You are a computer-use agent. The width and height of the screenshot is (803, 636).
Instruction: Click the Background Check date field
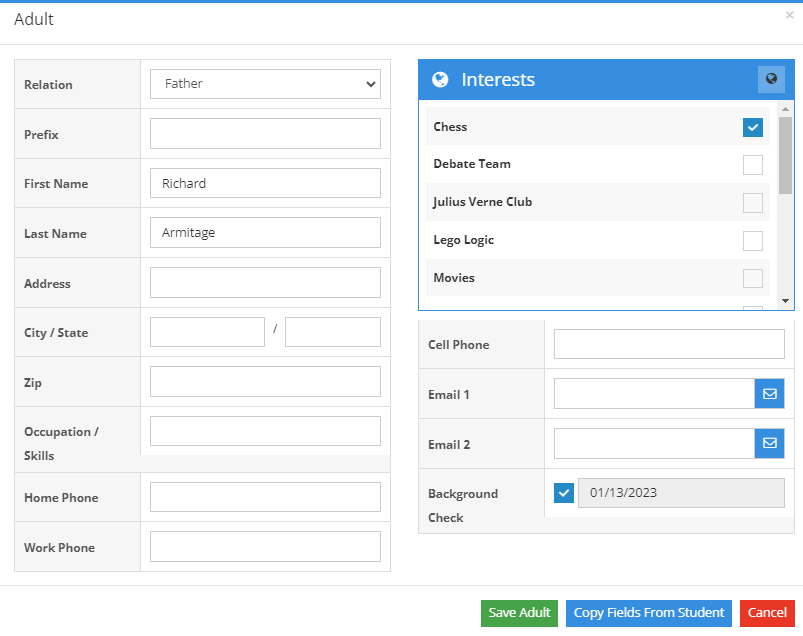681,492
